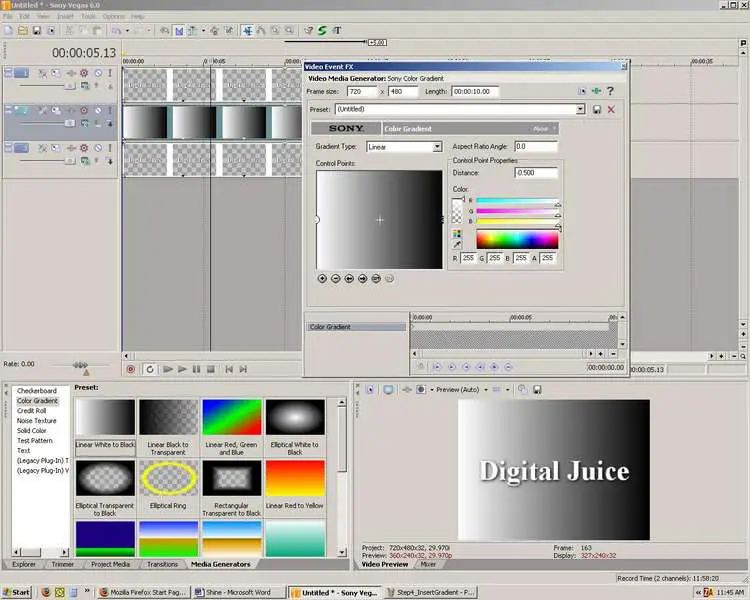
Task: Click the Distance input field
Action: 536,173
